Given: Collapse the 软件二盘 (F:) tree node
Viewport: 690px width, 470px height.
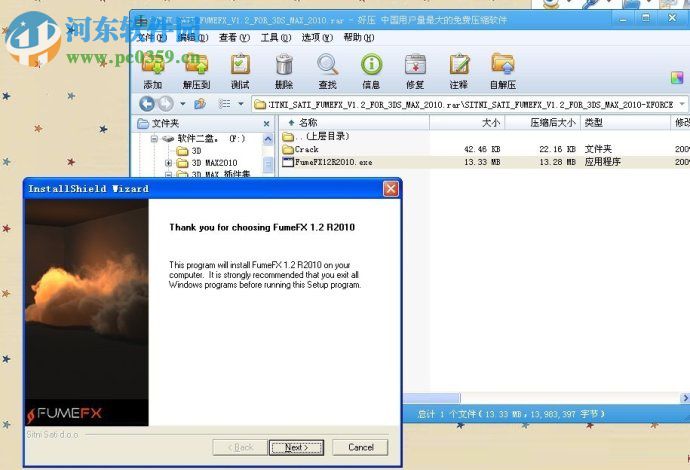Looking at the screenshot, I should click(154, 139).
